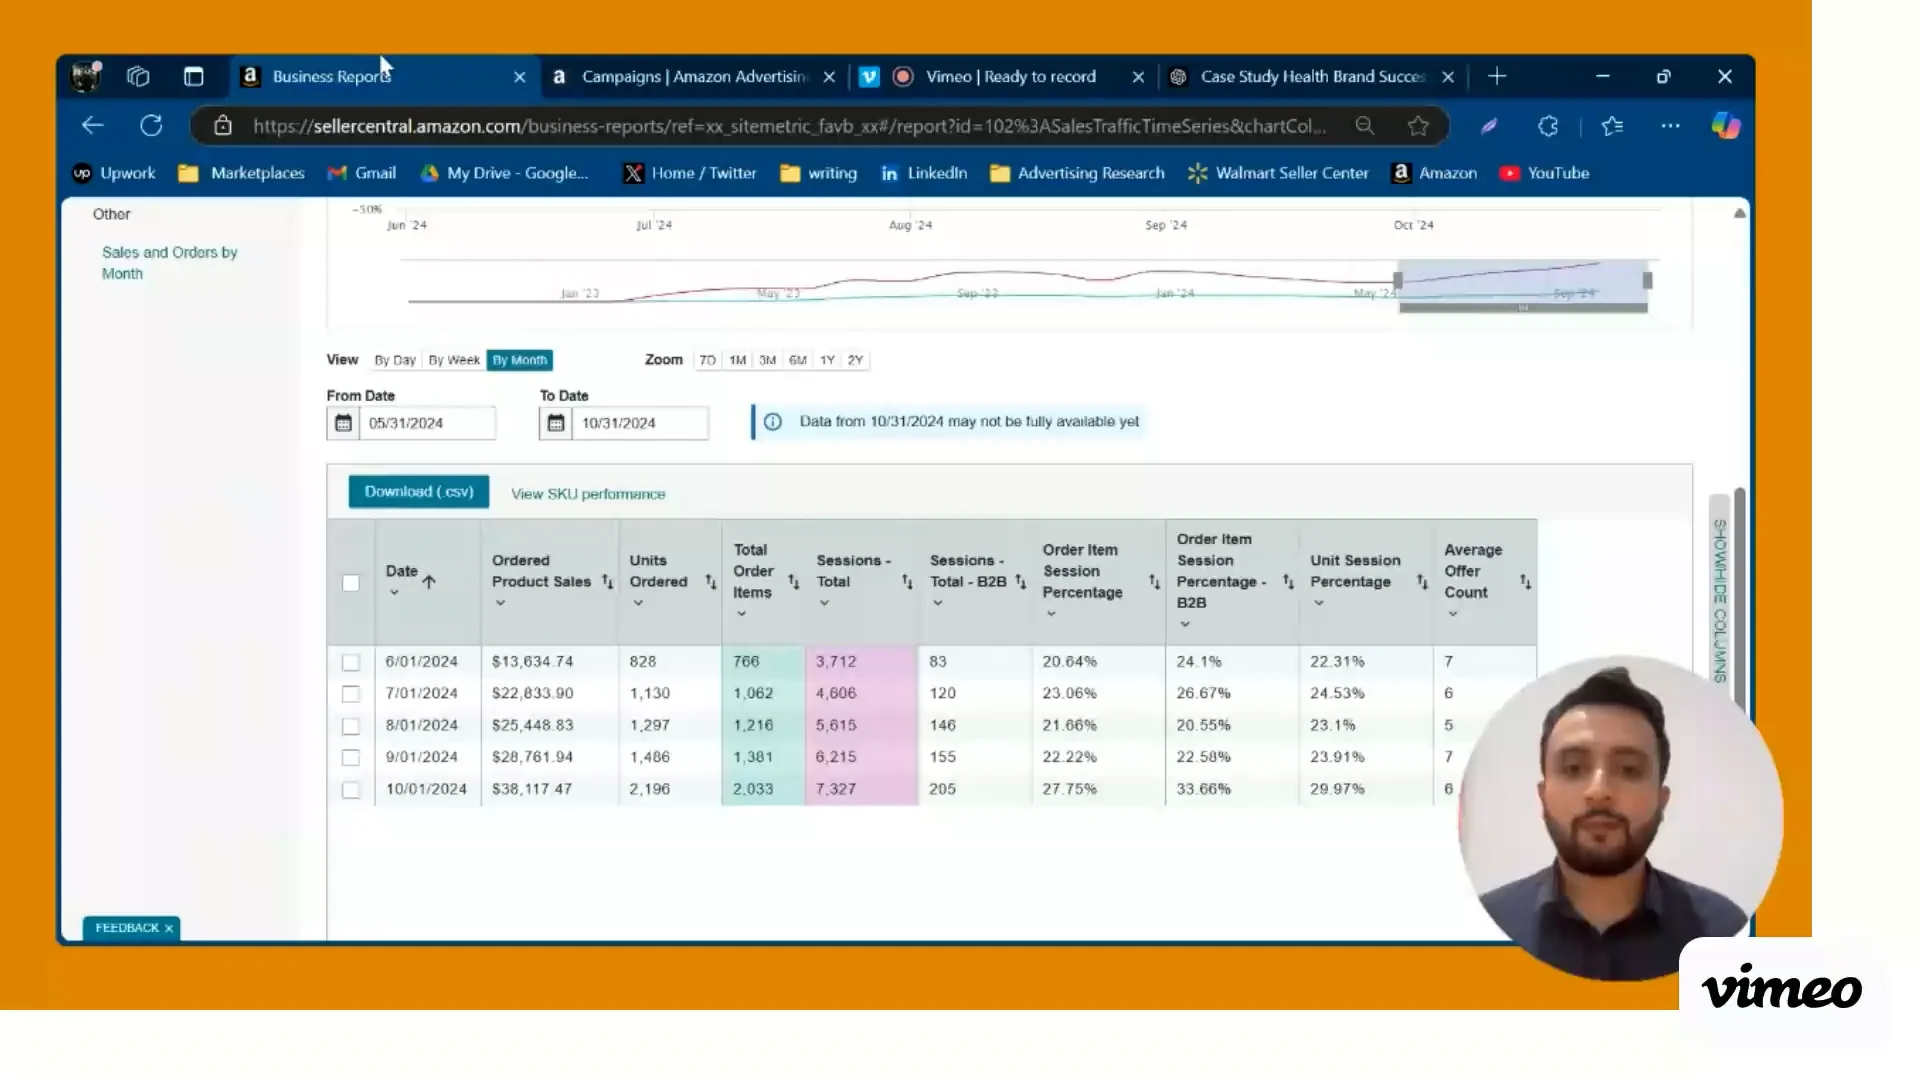
Task: Click the From Date input field
Action: (x=427, y=423)
